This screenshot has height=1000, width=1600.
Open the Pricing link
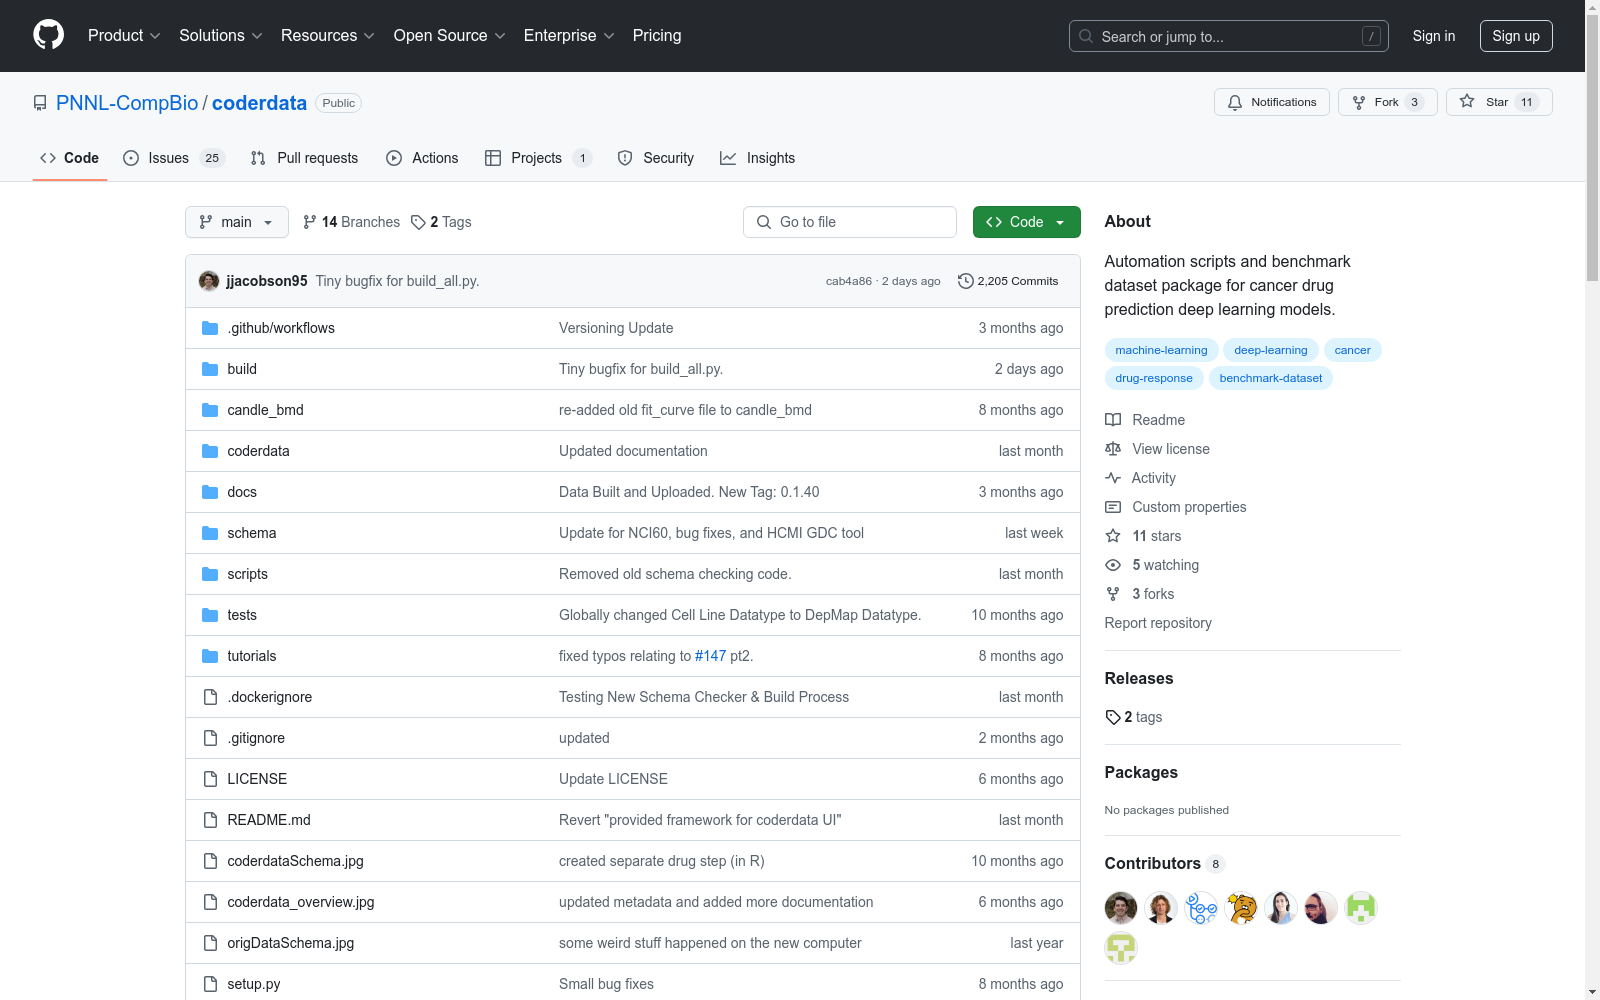point(657,36)
